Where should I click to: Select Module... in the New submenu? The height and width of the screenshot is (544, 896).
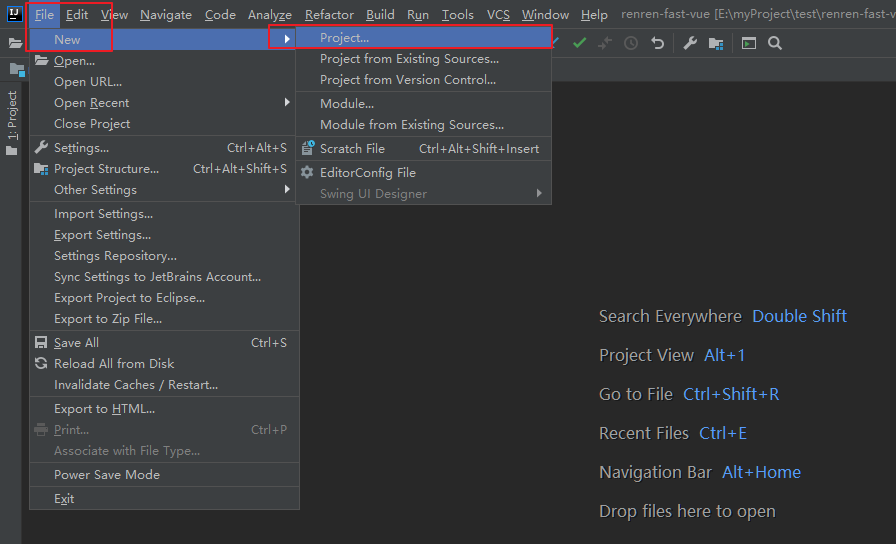click(423, 103)
